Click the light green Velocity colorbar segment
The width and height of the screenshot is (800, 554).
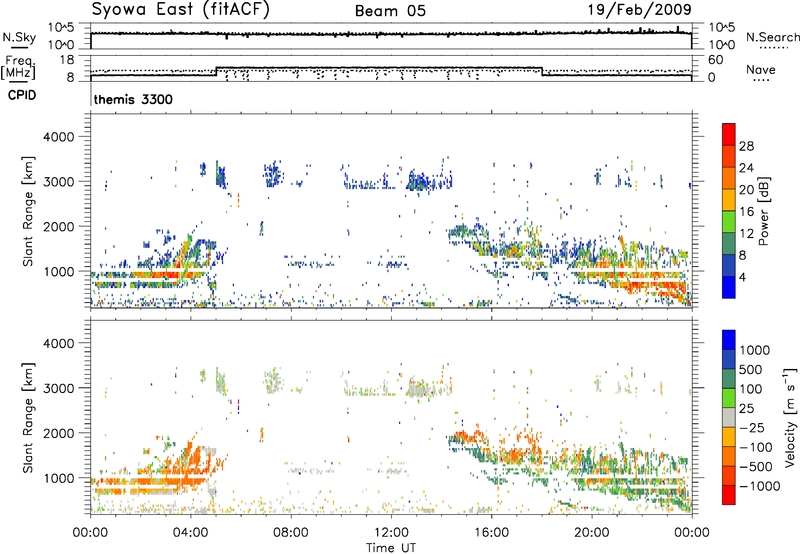tap(729, 398)
